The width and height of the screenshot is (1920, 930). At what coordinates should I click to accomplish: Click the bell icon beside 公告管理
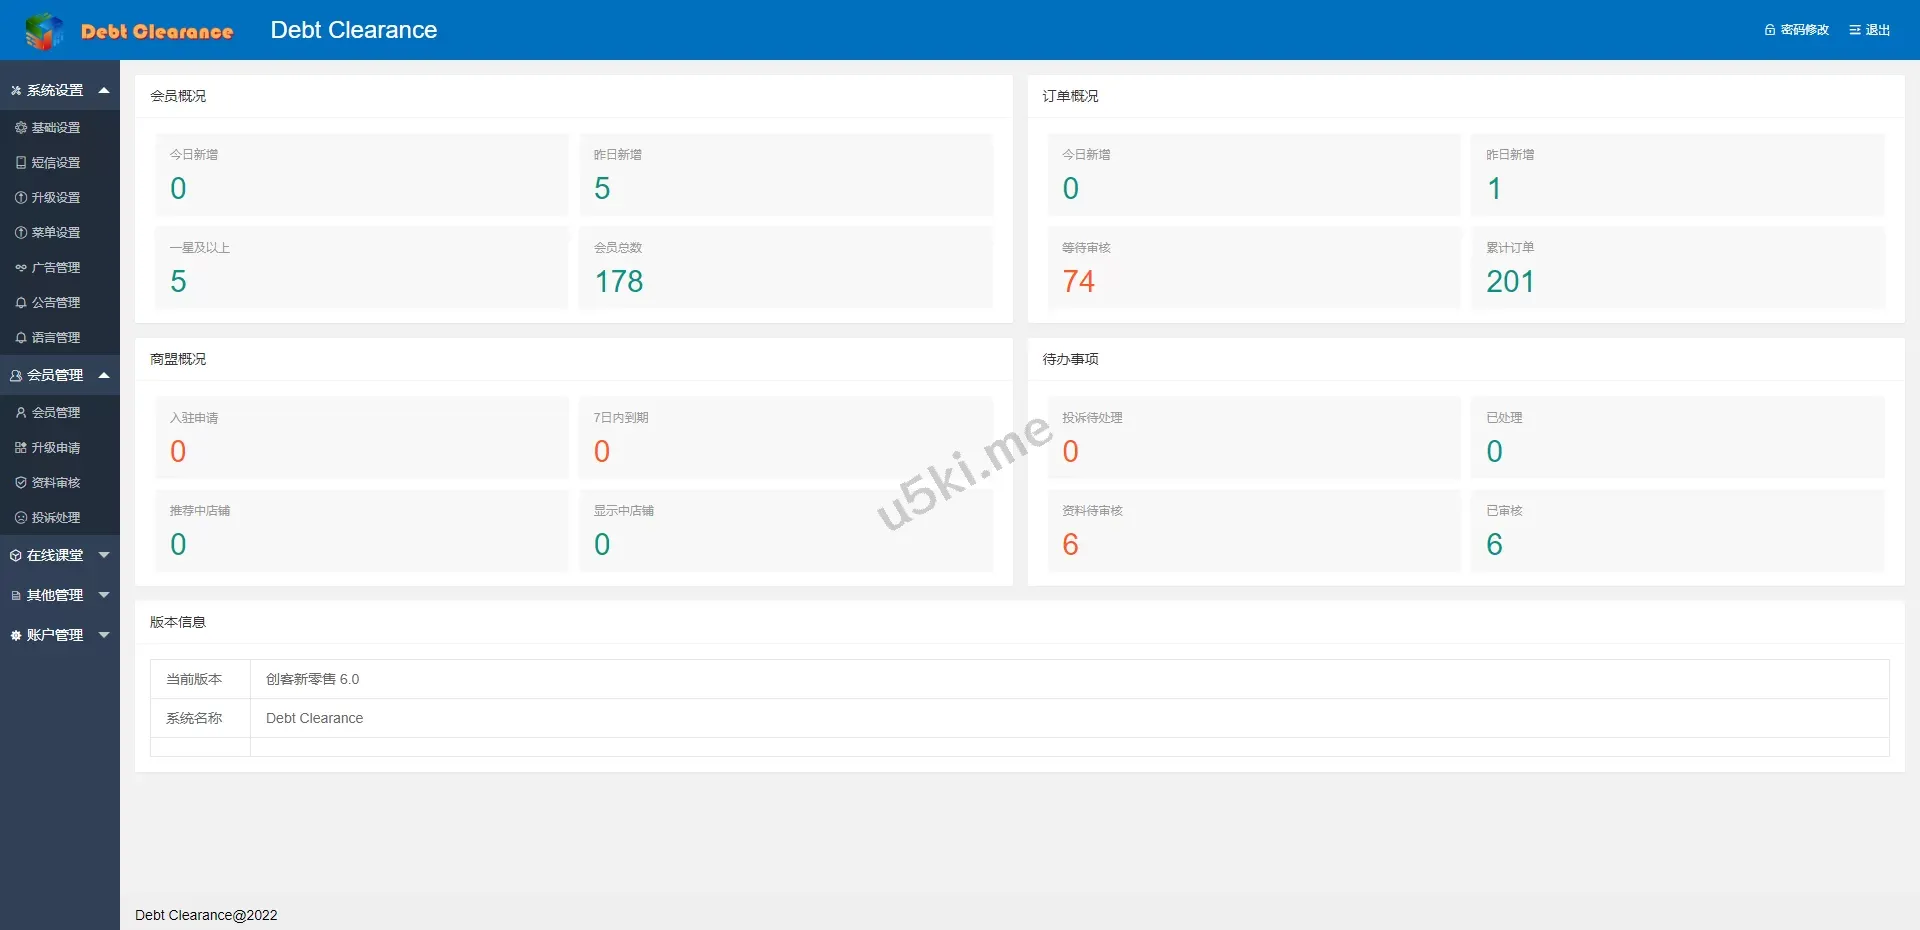tap(21, 303)
